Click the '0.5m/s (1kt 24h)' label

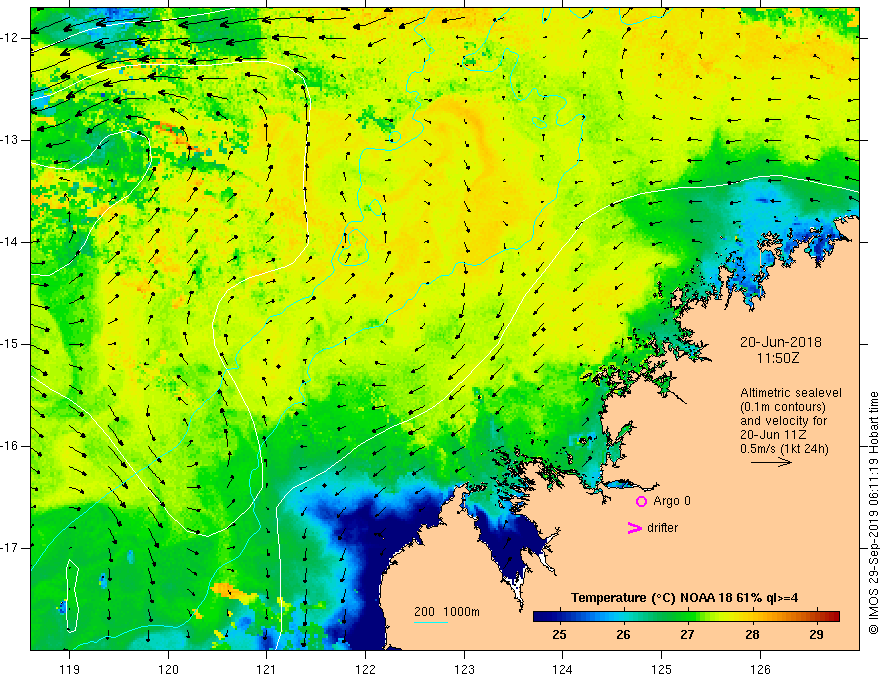(x=784, y=448)
